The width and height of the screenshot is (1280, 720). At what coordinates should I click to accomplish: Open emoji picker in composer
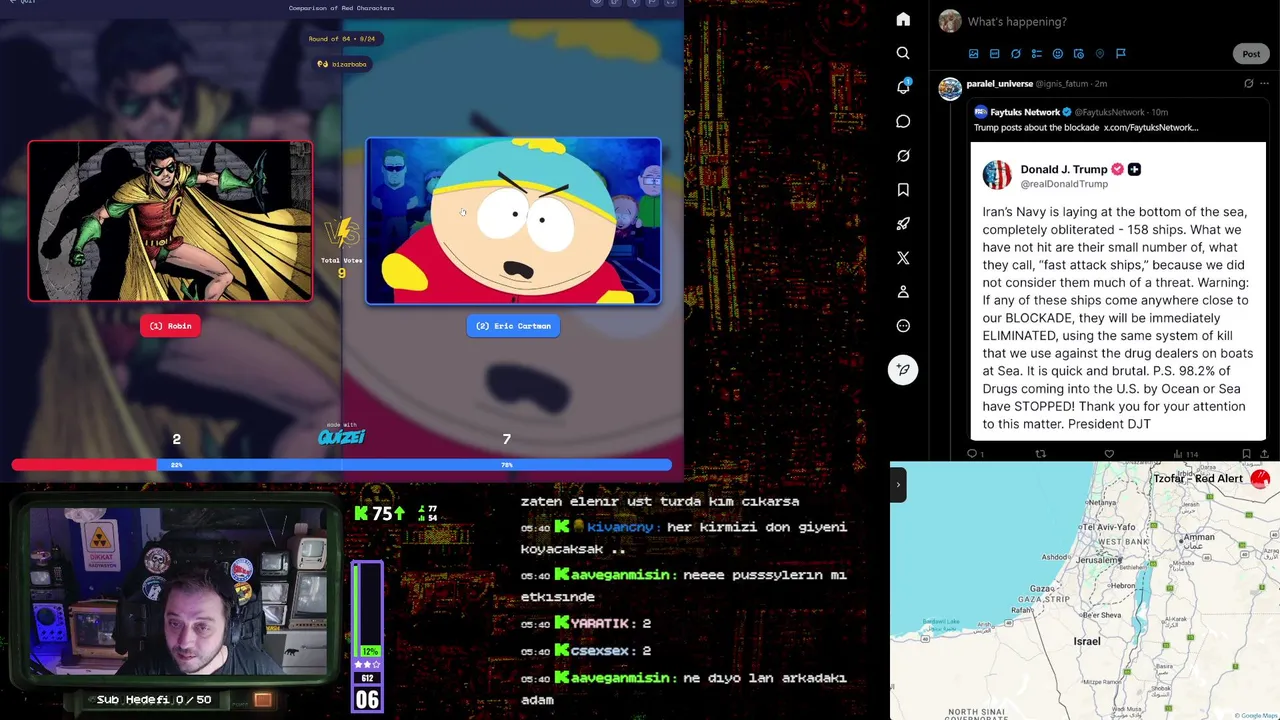pyautogui.click(x=1057, y=53)
